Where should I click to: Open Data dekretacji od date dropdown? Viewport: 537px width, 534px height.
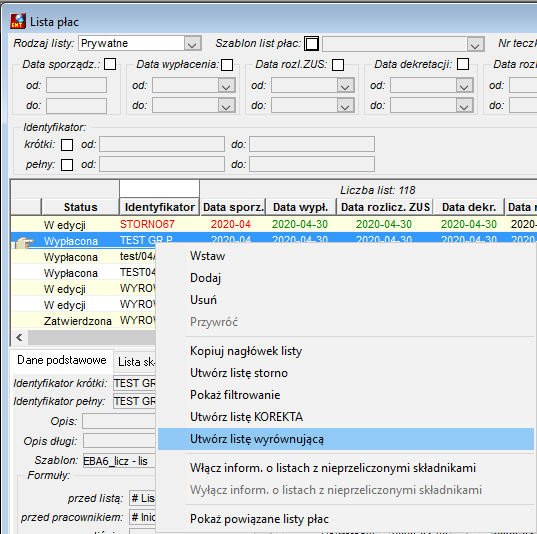(x=464, y=86)
